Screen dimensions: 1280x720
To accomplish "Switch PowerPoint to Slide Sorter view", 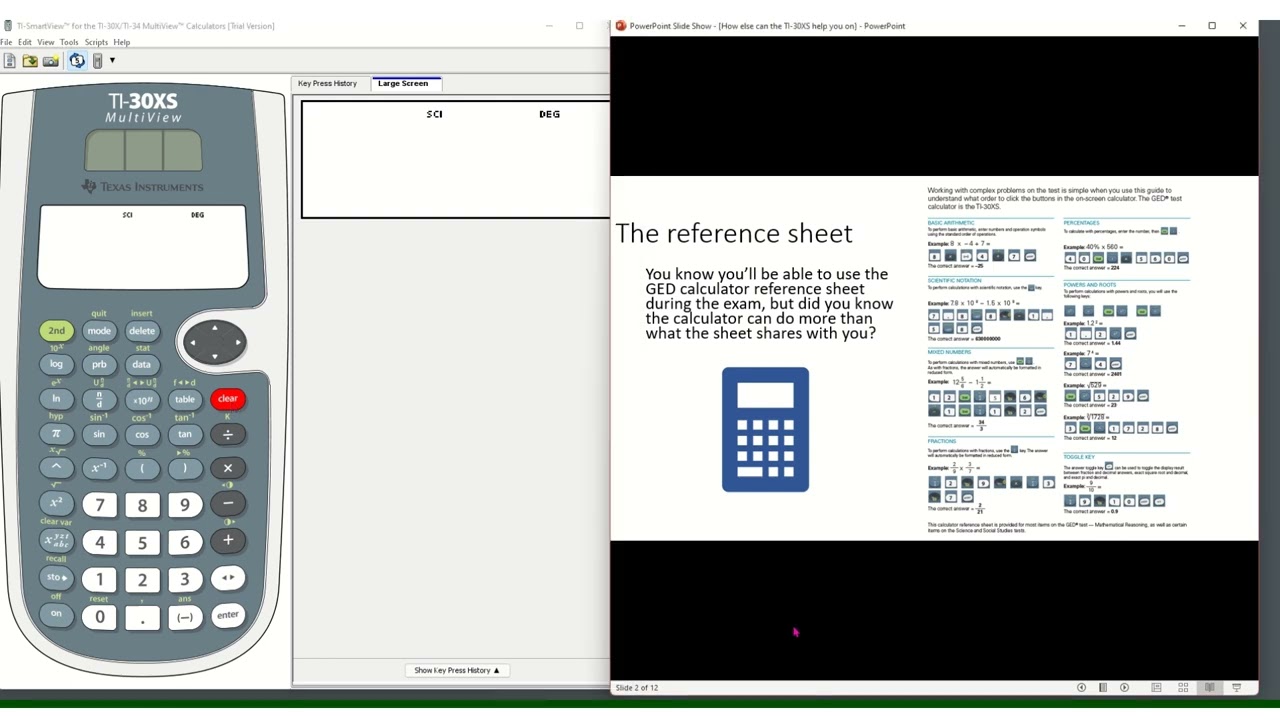I will [1183, 688].
